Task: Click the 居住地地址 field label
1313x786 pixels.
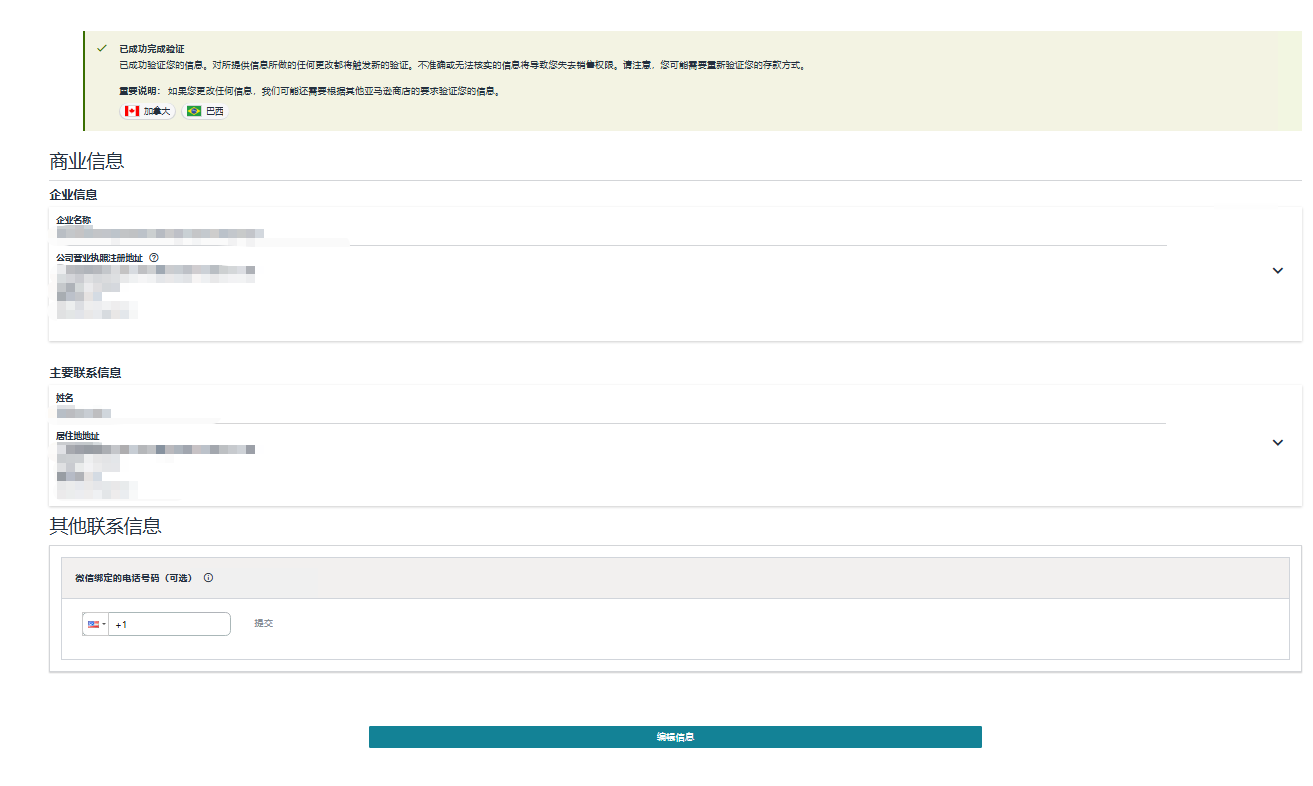Action: coord(78,436)
